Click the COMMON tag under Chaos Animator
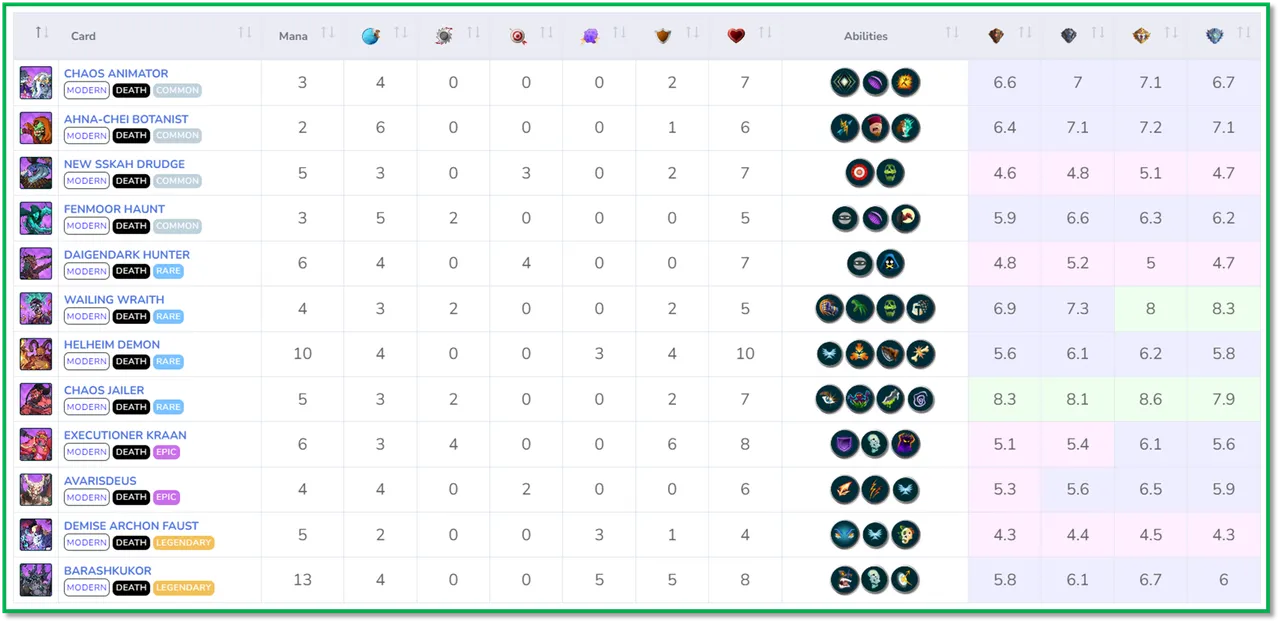Screen dimensions: 1280x623 [x=177, y=90]
